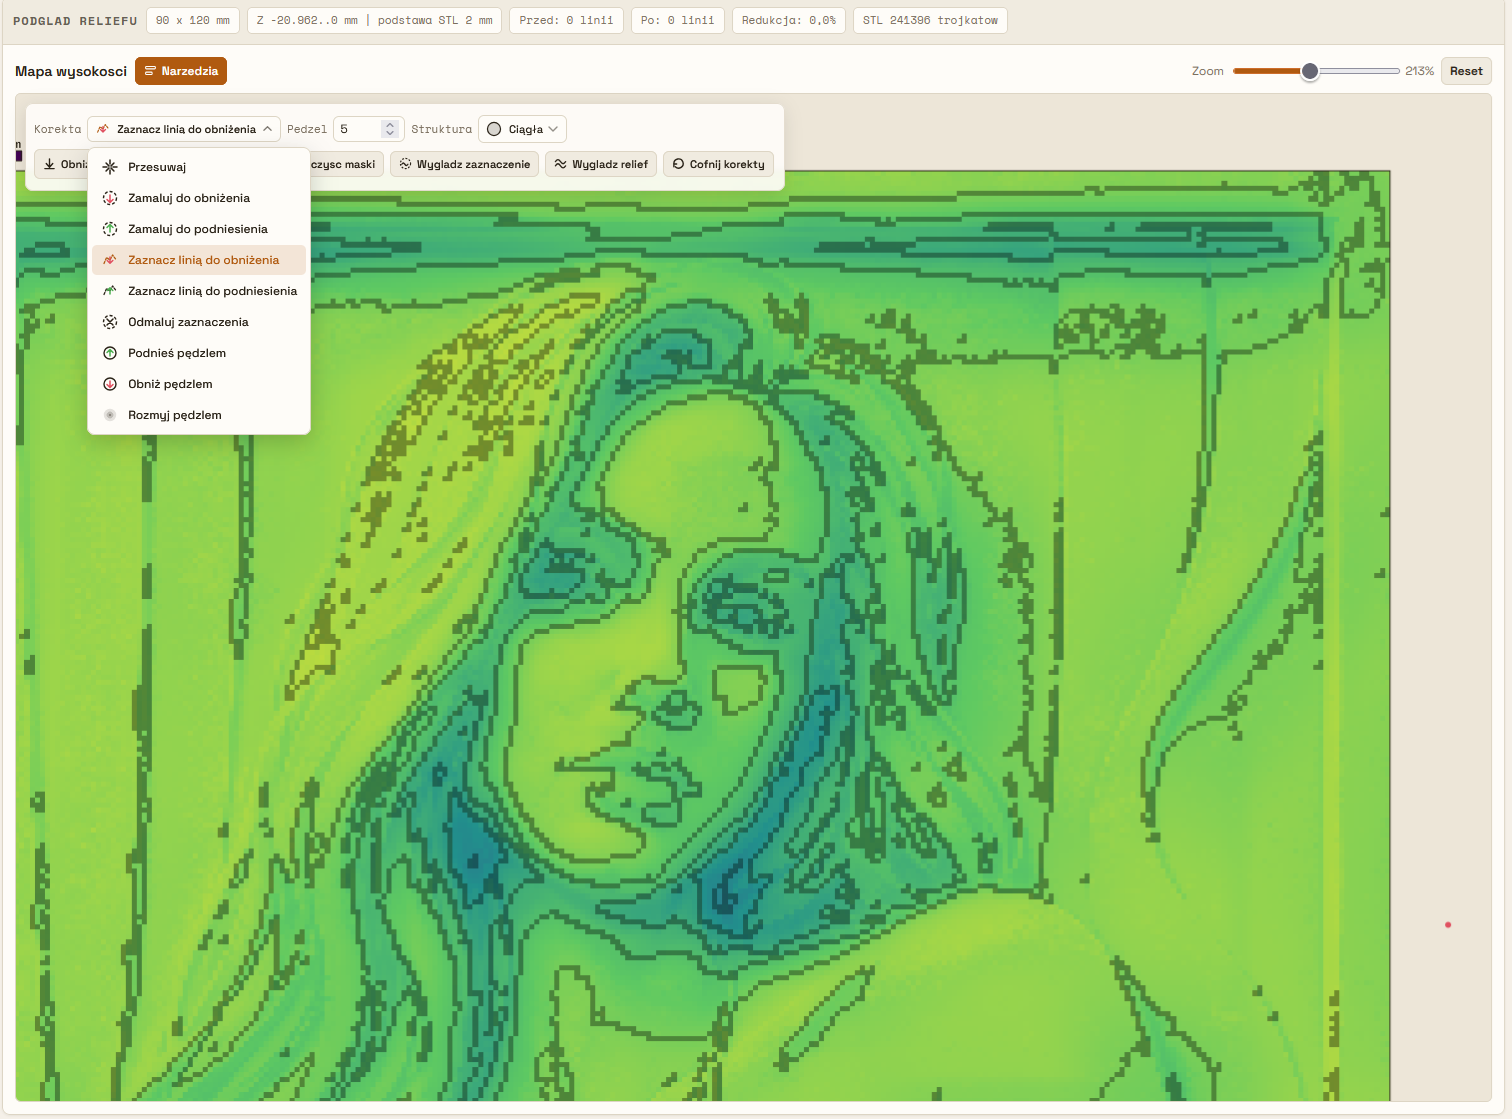Increase the Pedzel brush size stepper
The width and height of the screenshot is (1512, 1119).
coord(390,124)
